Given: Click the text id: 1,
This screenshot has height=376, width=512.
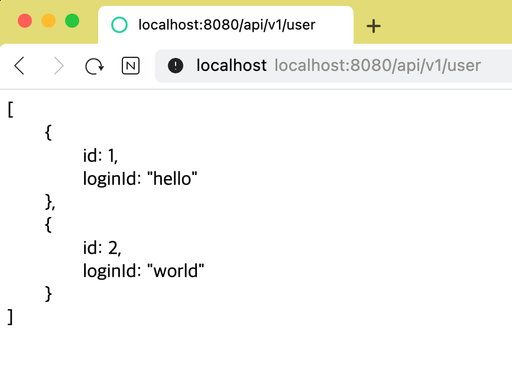Looking at the screenshot, I should click(x=100, y=156).
